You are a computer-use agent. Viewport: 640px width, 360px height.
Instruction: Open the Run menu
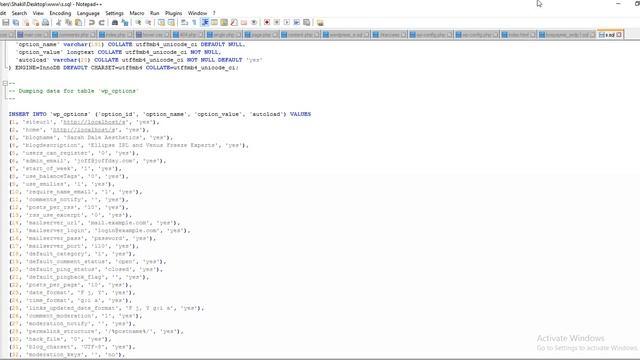click(x=154, y=13)
